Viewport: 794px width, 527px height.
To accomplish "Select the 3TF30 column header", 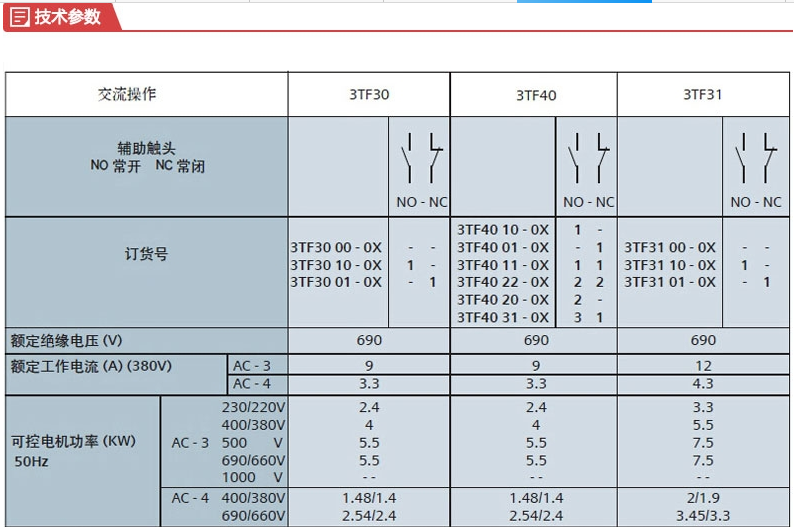I will pos(369,95).
